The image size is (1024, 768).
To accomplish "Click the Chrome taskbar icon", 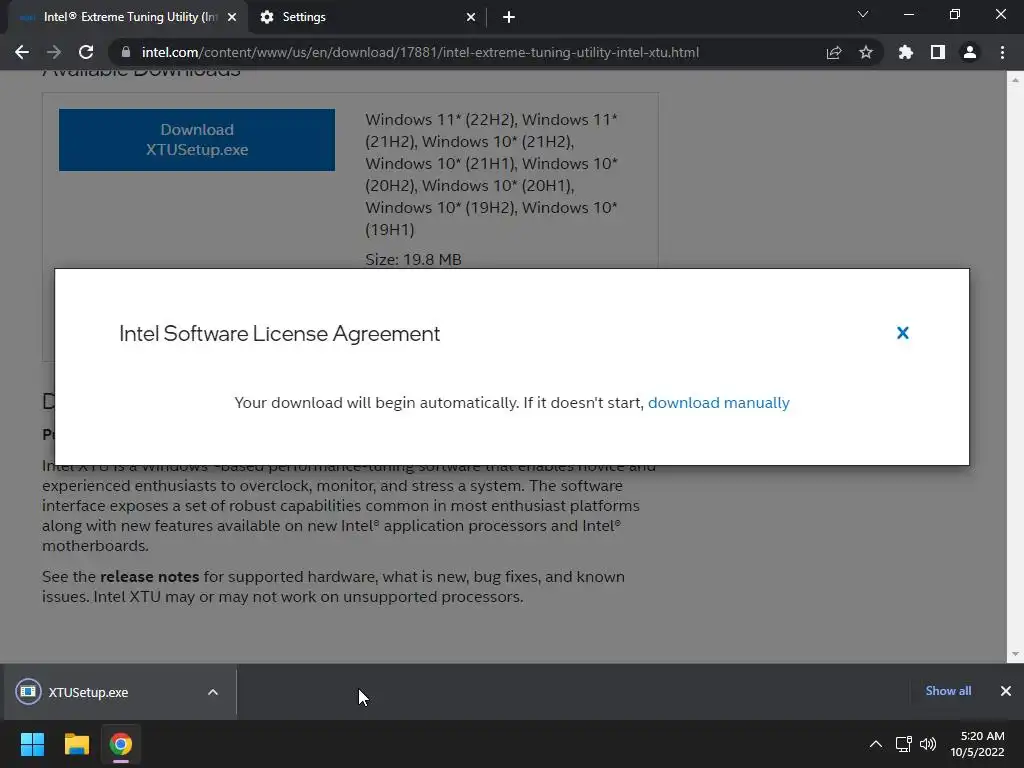I will click(120, 744).
